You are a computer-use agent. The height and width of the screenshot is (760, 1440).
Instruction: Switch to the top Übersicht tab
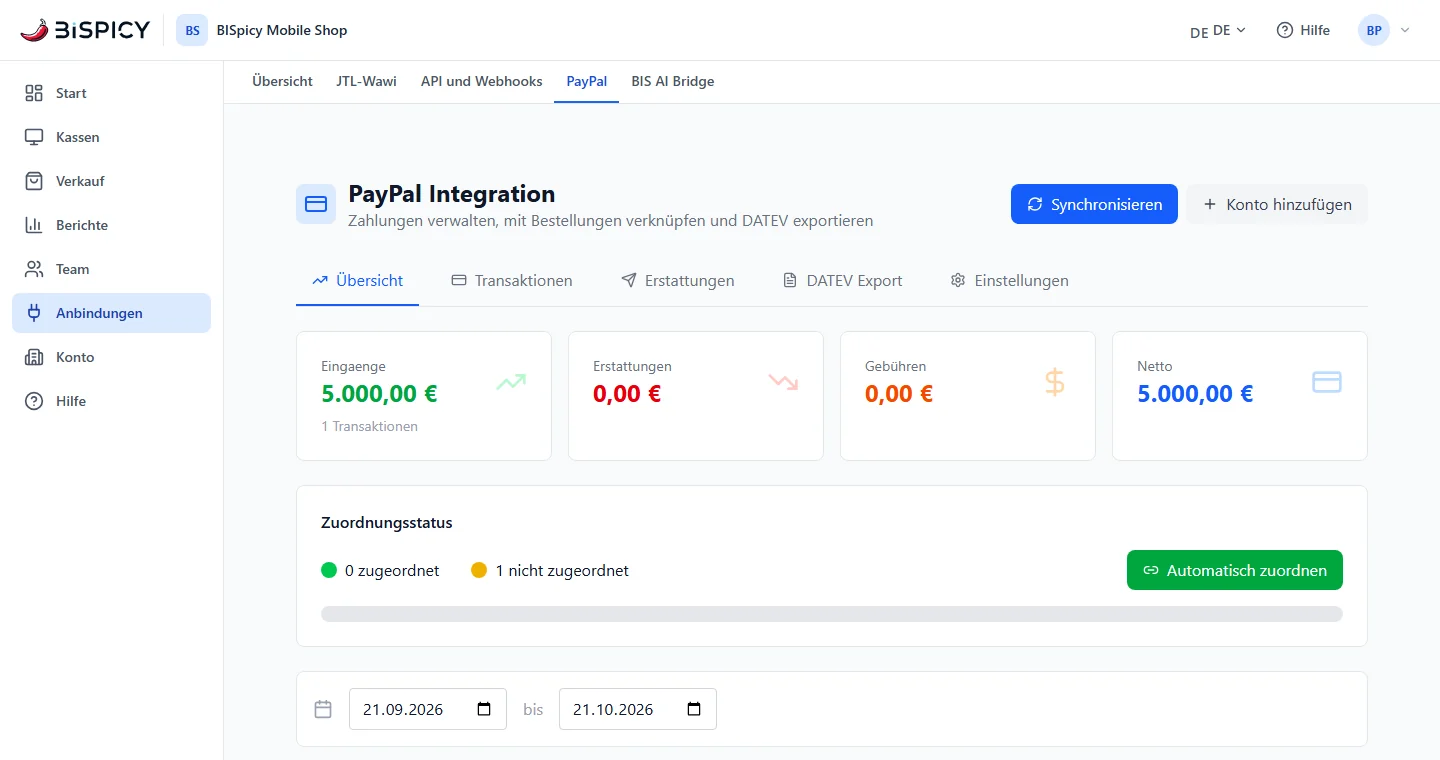pyautogui.click(x=282, y=81)
